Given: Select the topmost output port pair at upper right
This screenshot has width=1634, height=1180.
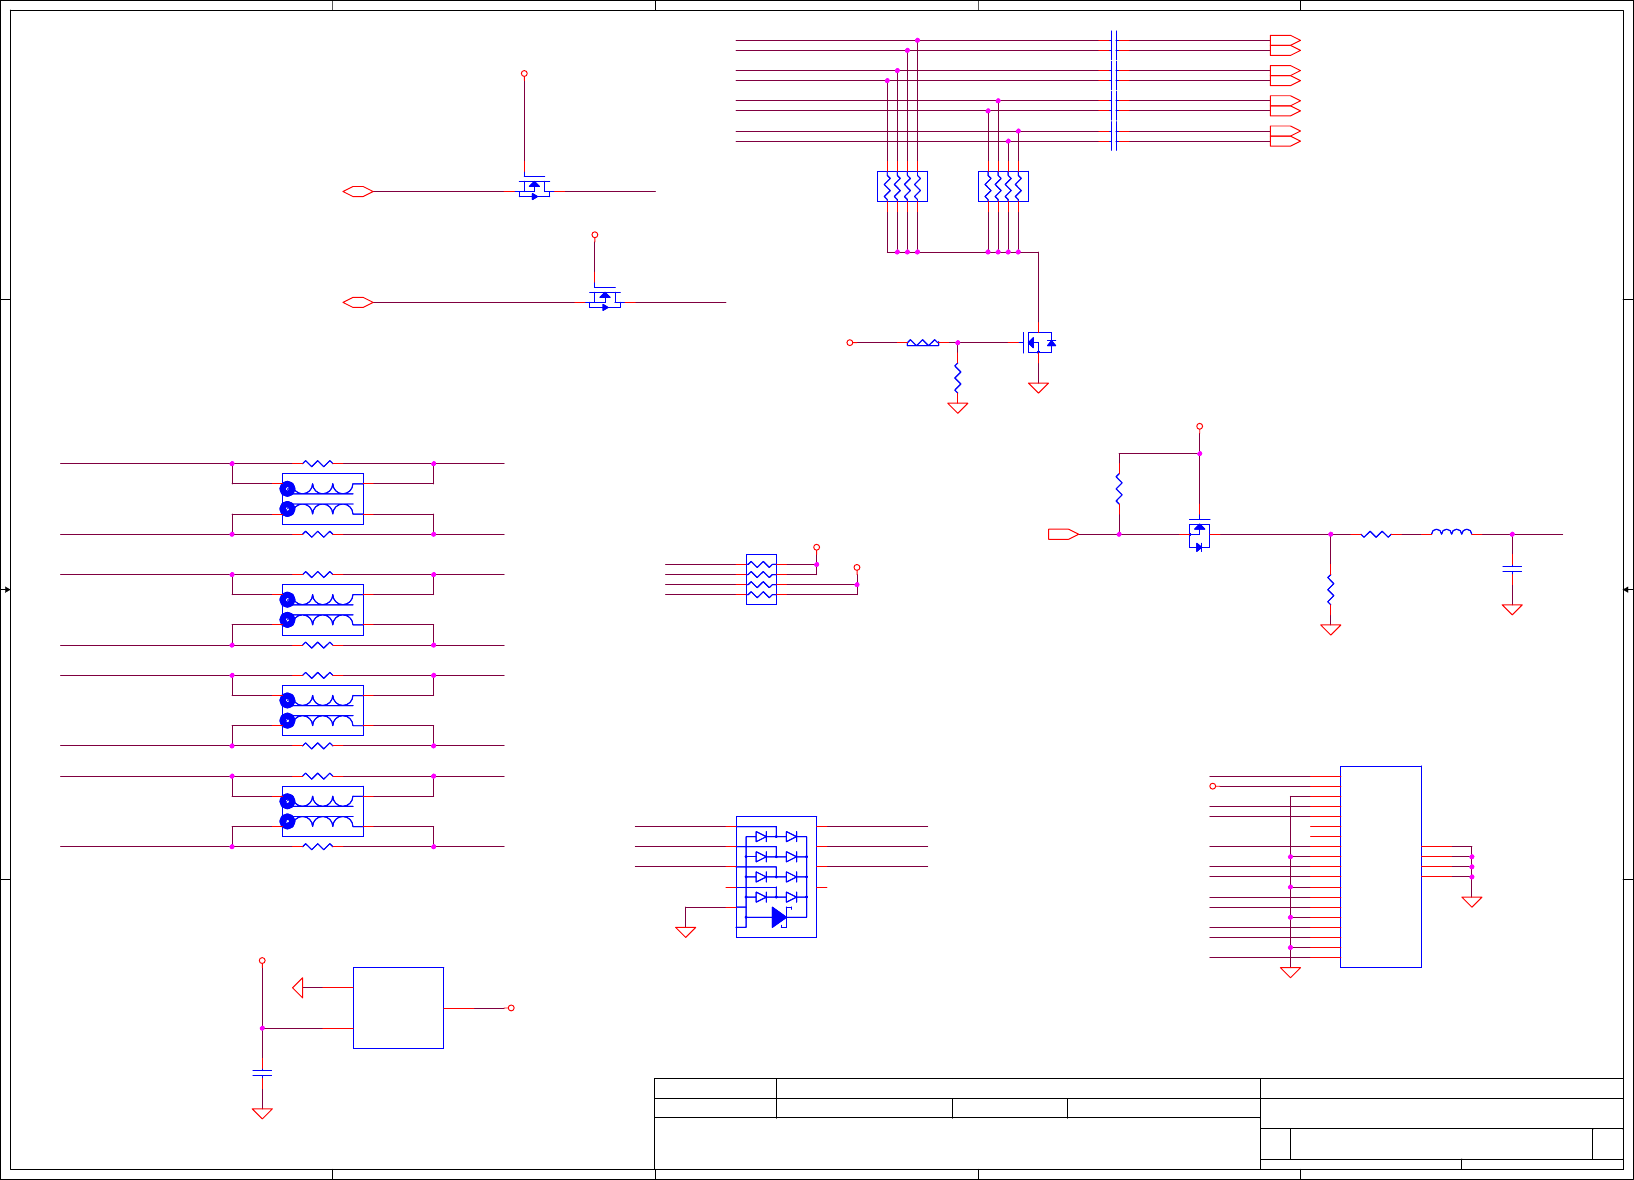Looking at the screenshot, I should [1285, 45].
